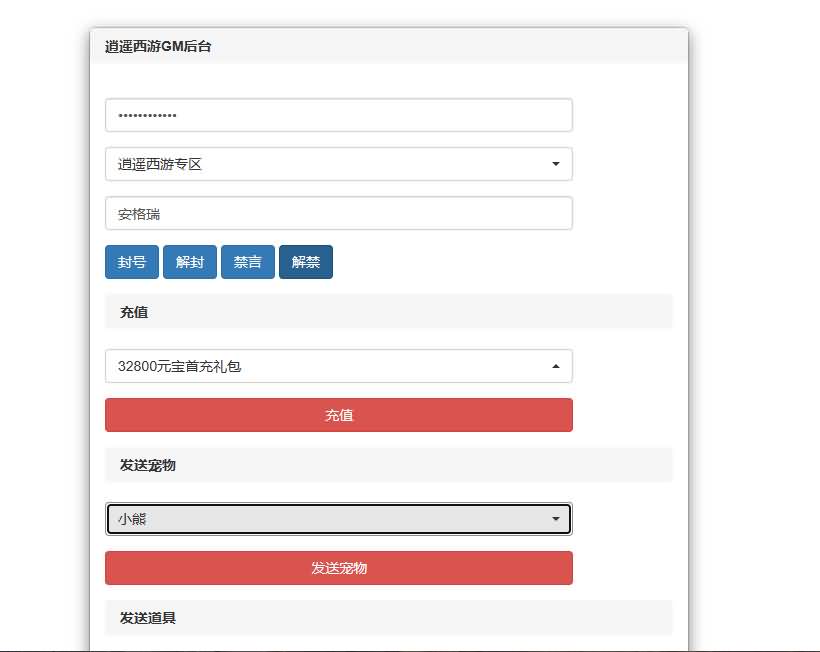The width and height of the screenshot is (820, 652).
Task: Click the page scrollbar on the right edge
Action: tap(814, 326)
